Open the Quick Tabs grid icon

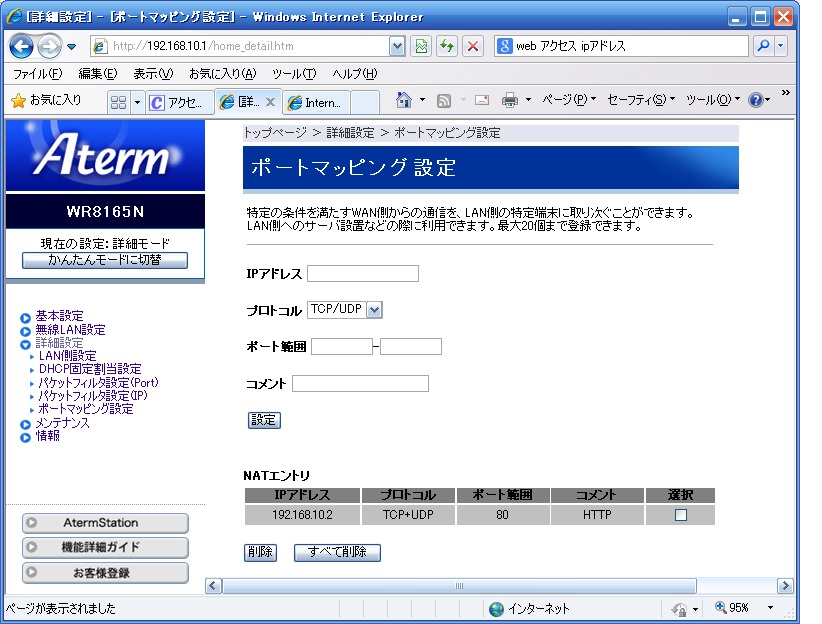[118, 102]
